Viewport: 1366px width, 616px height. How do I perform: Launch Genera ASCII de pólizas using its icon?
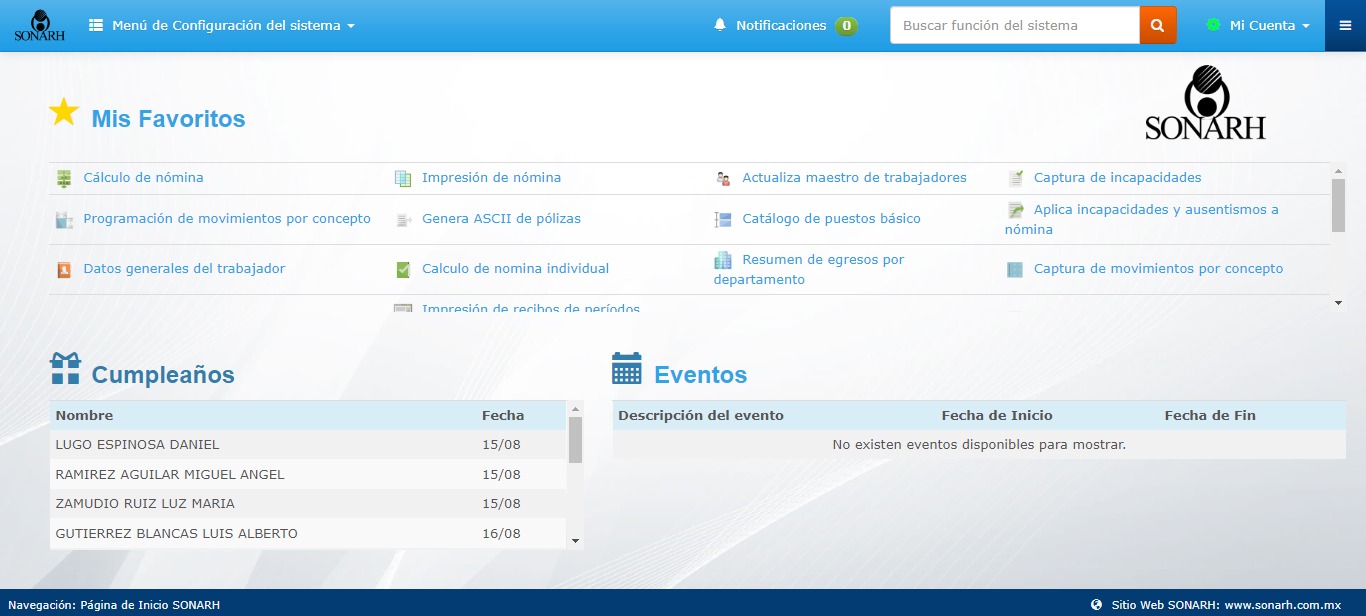click(402, 219)
